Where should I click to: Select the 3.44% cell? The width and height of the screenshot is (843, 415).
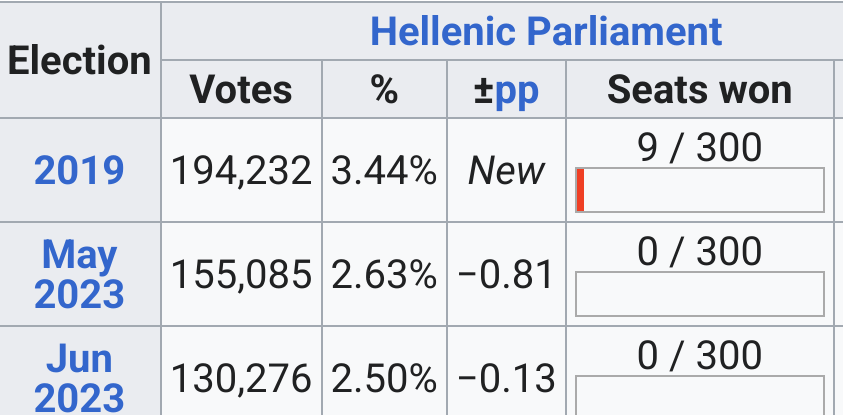point(384,170)
